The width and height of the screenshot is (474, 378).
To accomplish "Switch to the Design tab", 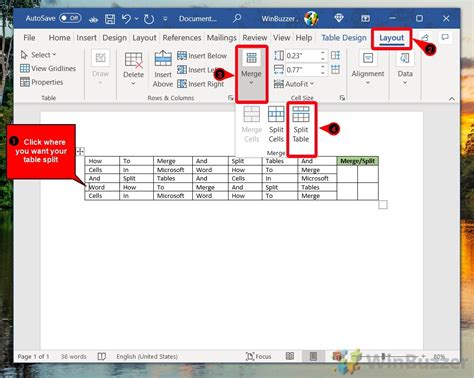I will (114, 38).
